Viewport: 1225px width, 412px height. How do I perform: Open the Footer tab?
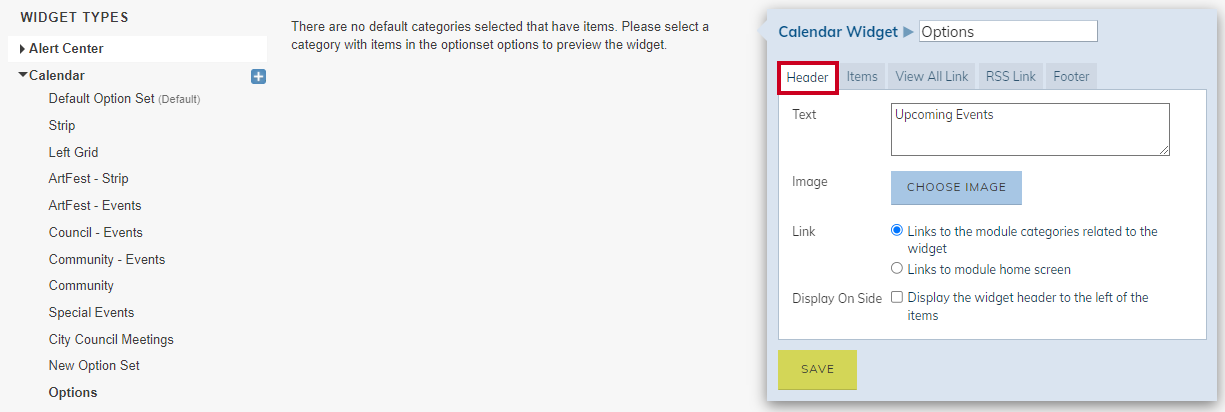1071,76
